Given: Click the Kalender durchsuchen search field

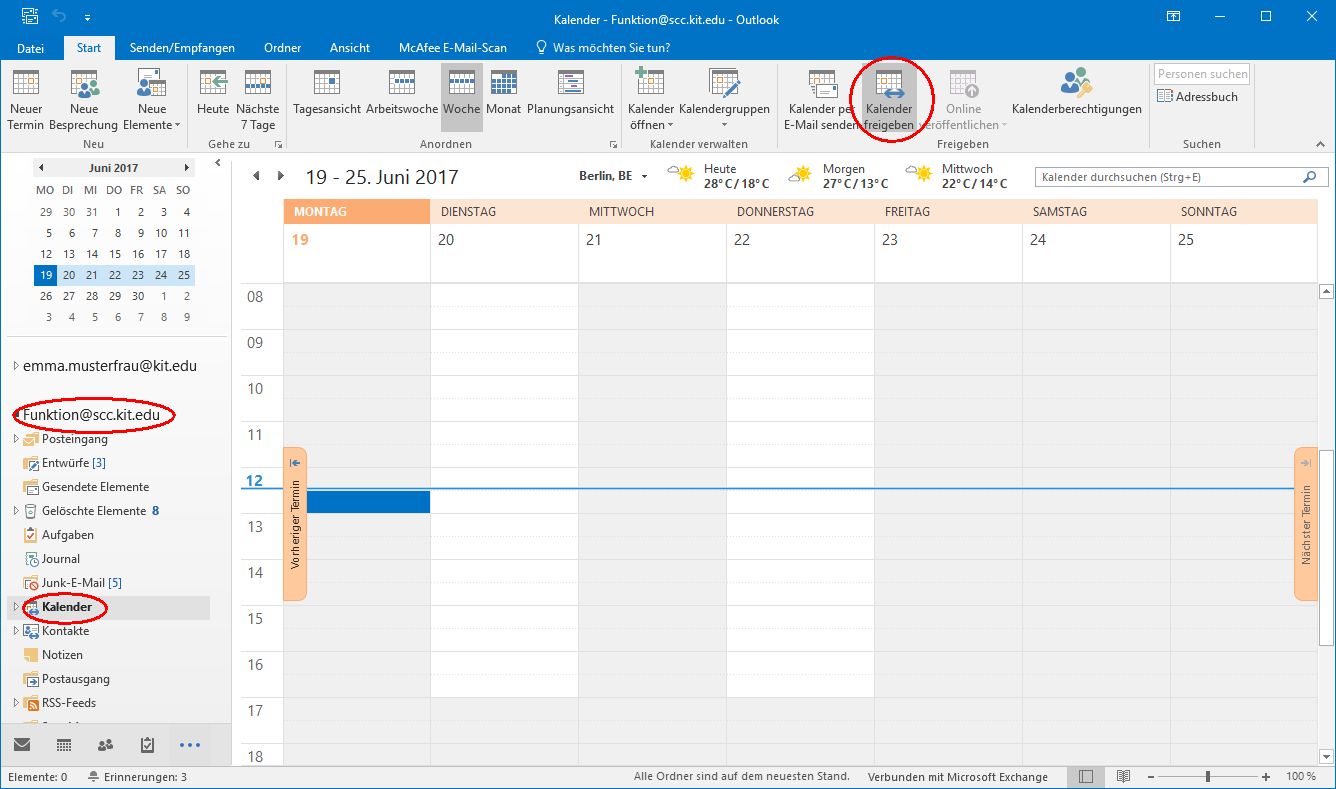Looking at the screenshot, I should click(x=1168, y=177).
